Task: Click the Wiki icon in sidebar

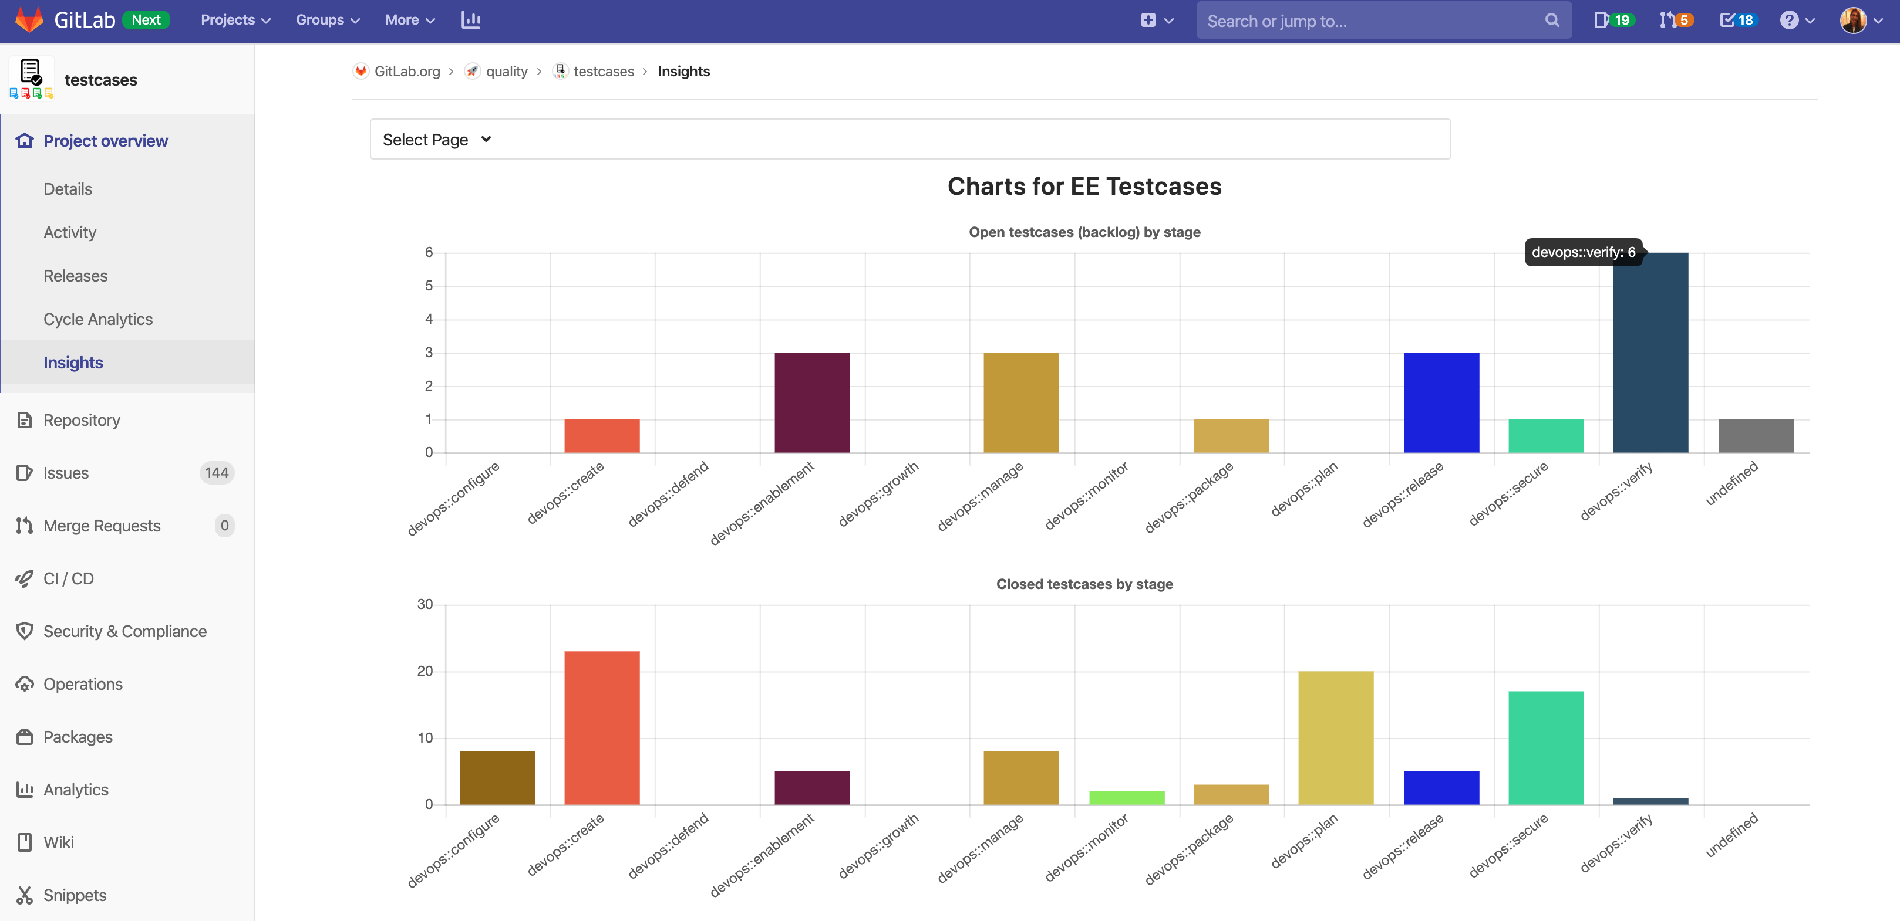Action: pos(24,842)
